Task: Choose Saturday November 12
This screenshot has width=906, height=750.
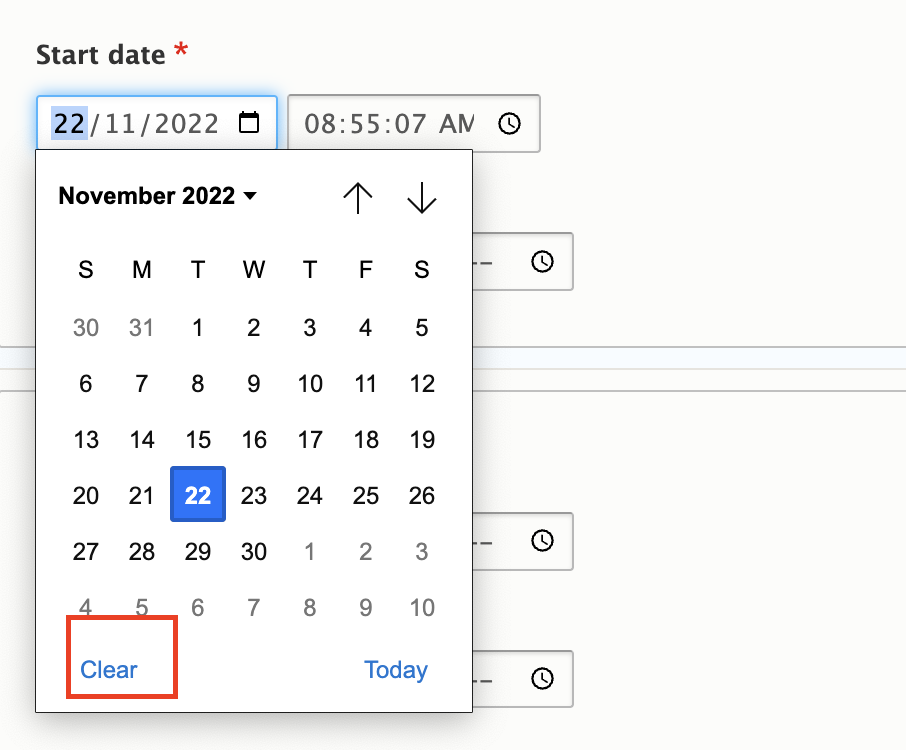Action: point(422,383)
